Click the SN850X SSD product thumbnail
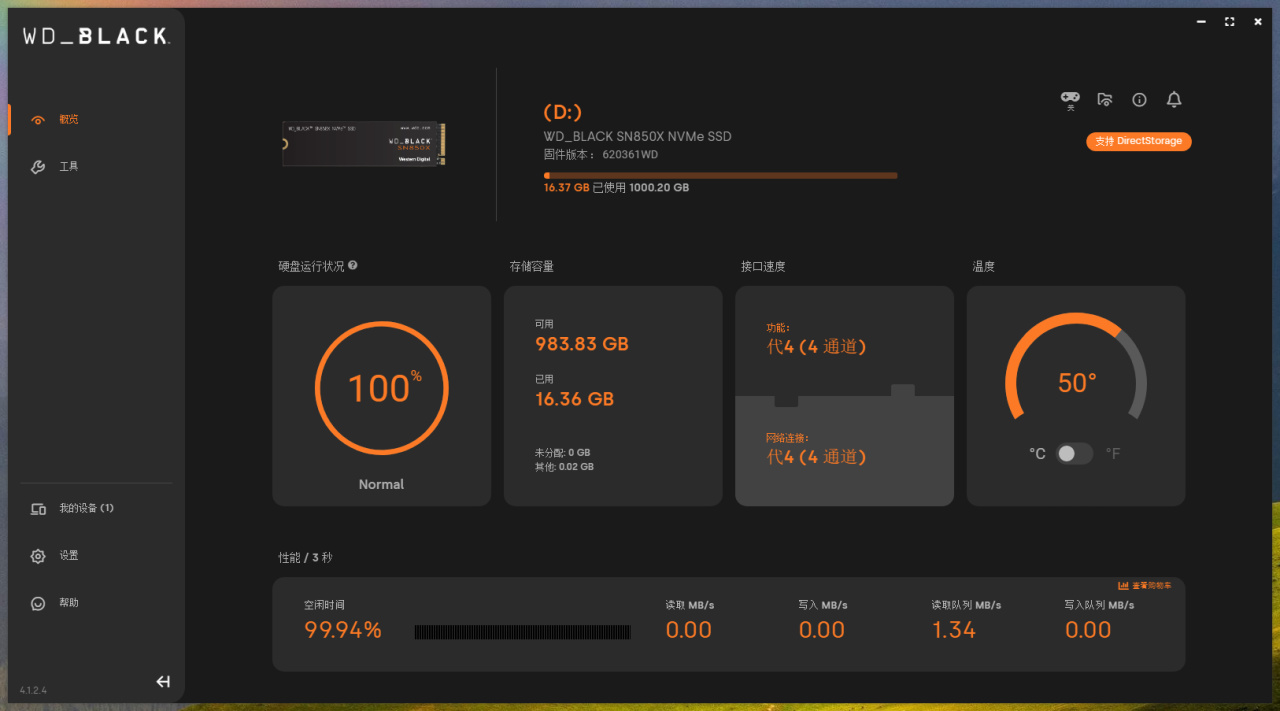This screenshot has width=1280, height=711. click(364, 144)
